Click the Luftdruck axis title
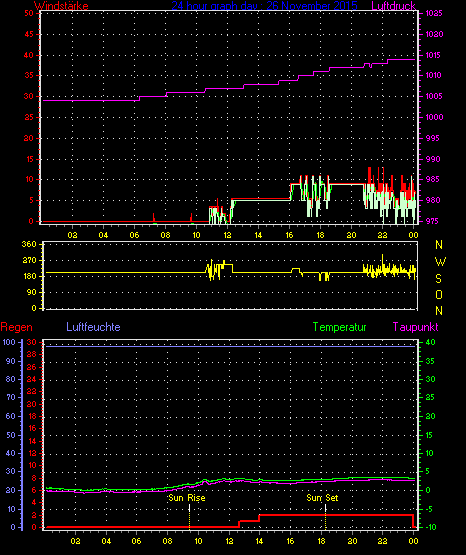This screenshot has height=555, width=466. coord(393,6)
